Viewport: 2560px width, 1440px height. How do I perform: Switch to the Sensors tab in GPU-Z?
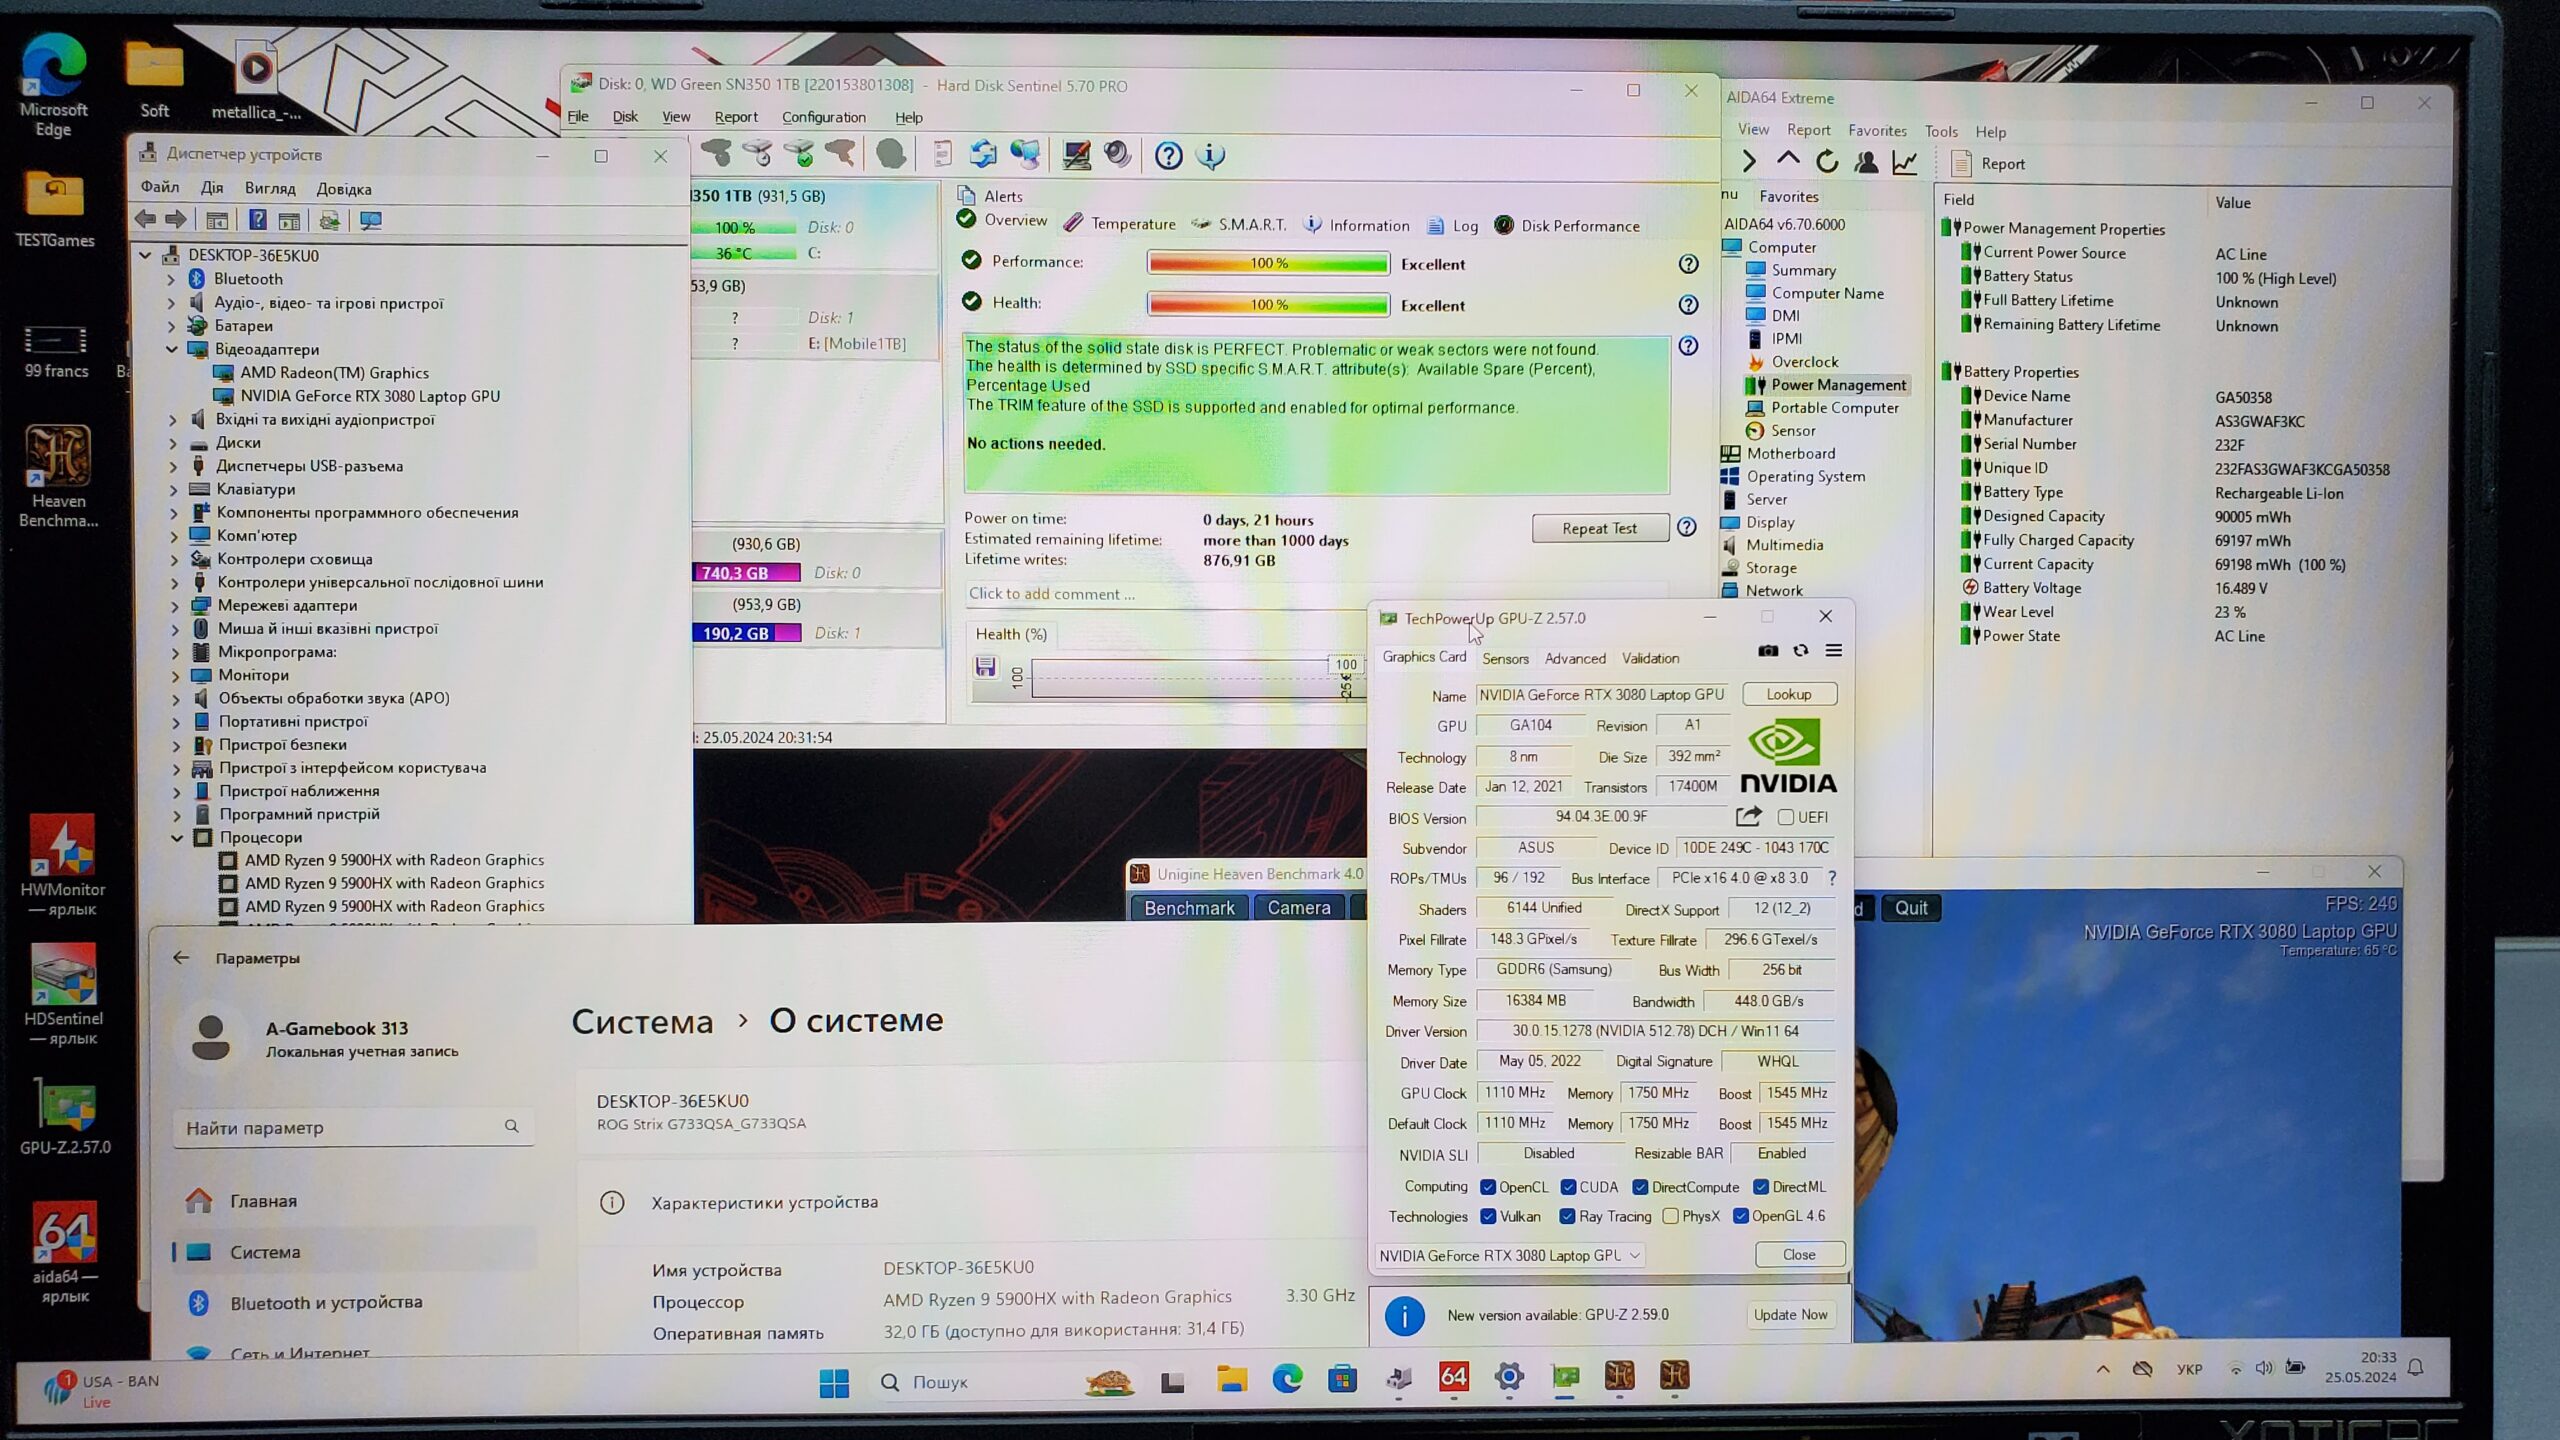pos(1505,659)
